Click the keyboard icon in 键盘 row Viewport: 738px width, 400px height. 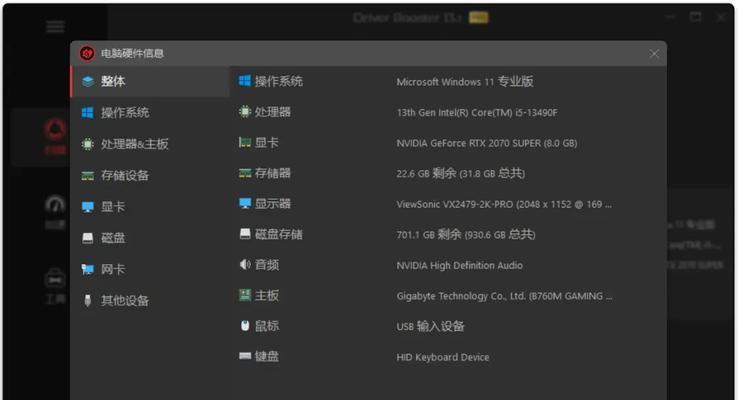click(x=245, y=356)
